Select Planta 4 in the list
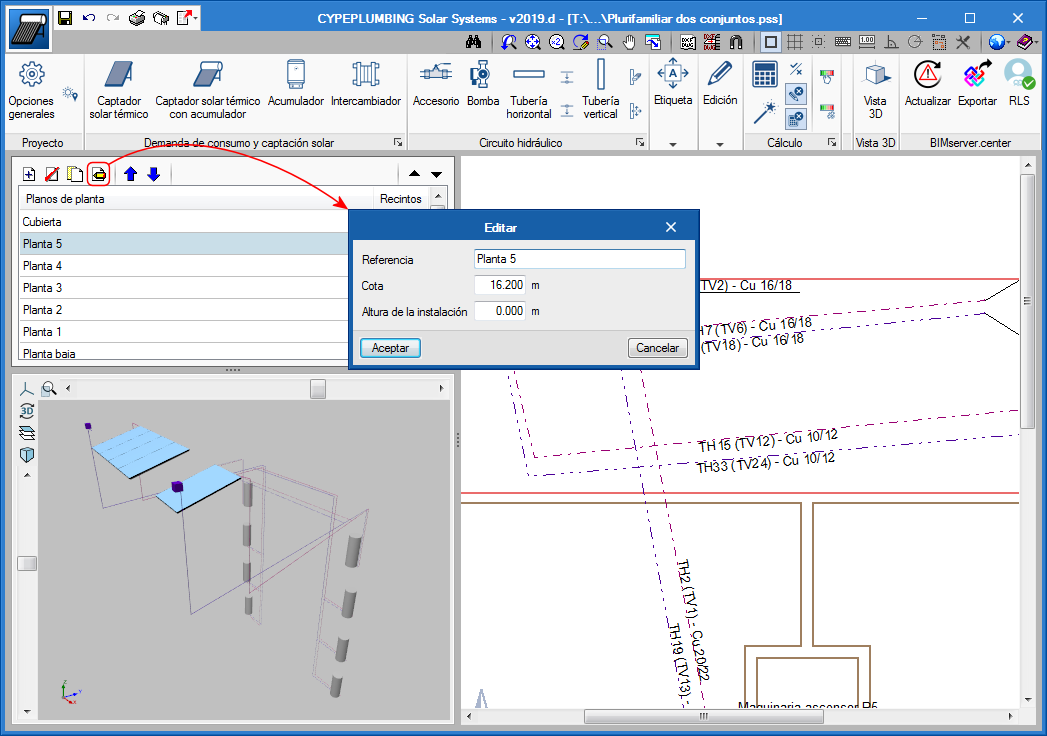 click(x=184, y=266)
